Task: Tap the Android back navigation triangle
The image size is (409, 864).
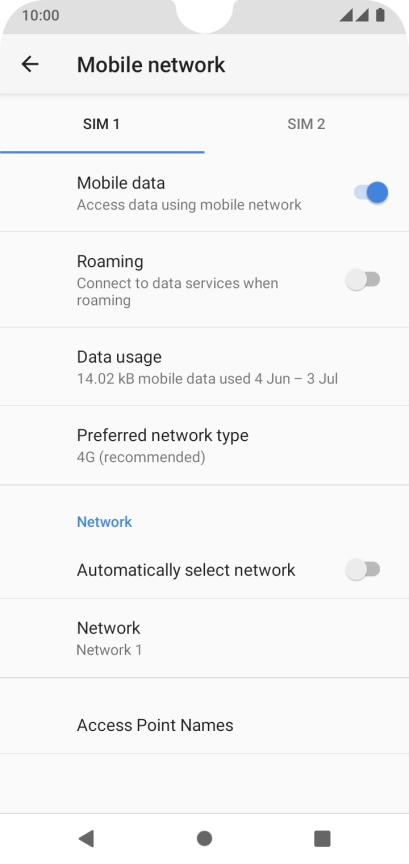Action: click(86, 838)
